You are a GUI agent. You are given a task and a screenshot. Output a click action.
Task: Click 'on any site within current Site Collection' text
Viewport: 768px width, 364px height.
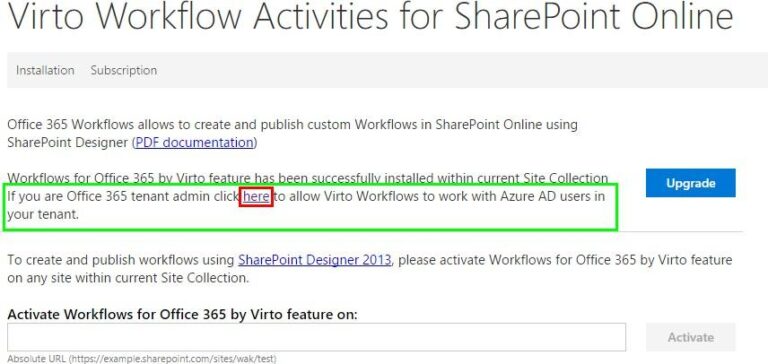(128, 278)
